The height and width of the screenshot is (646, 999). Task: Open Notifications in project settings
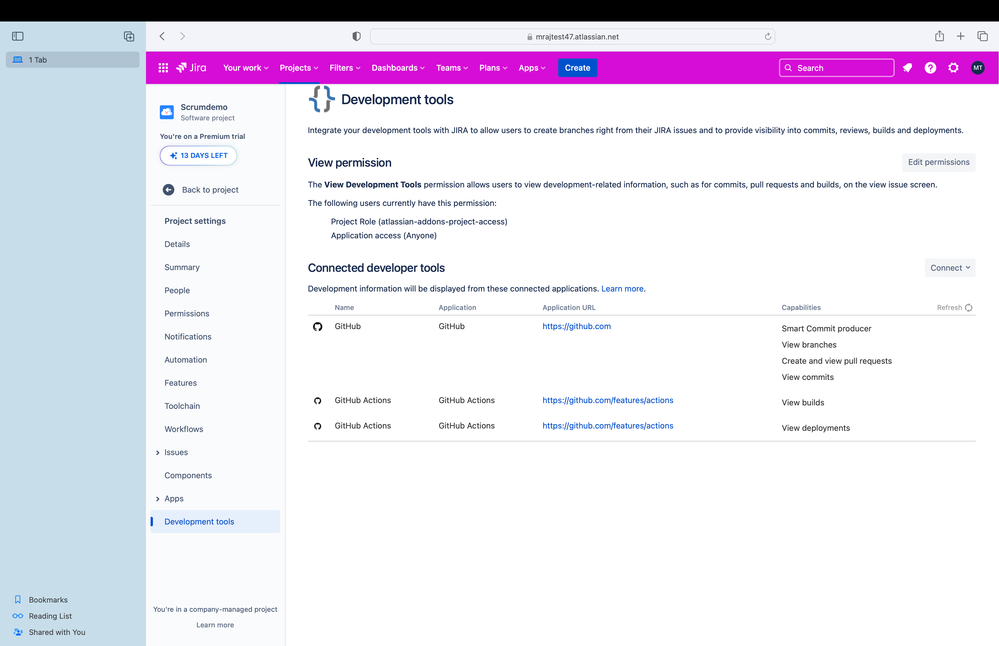188,336
